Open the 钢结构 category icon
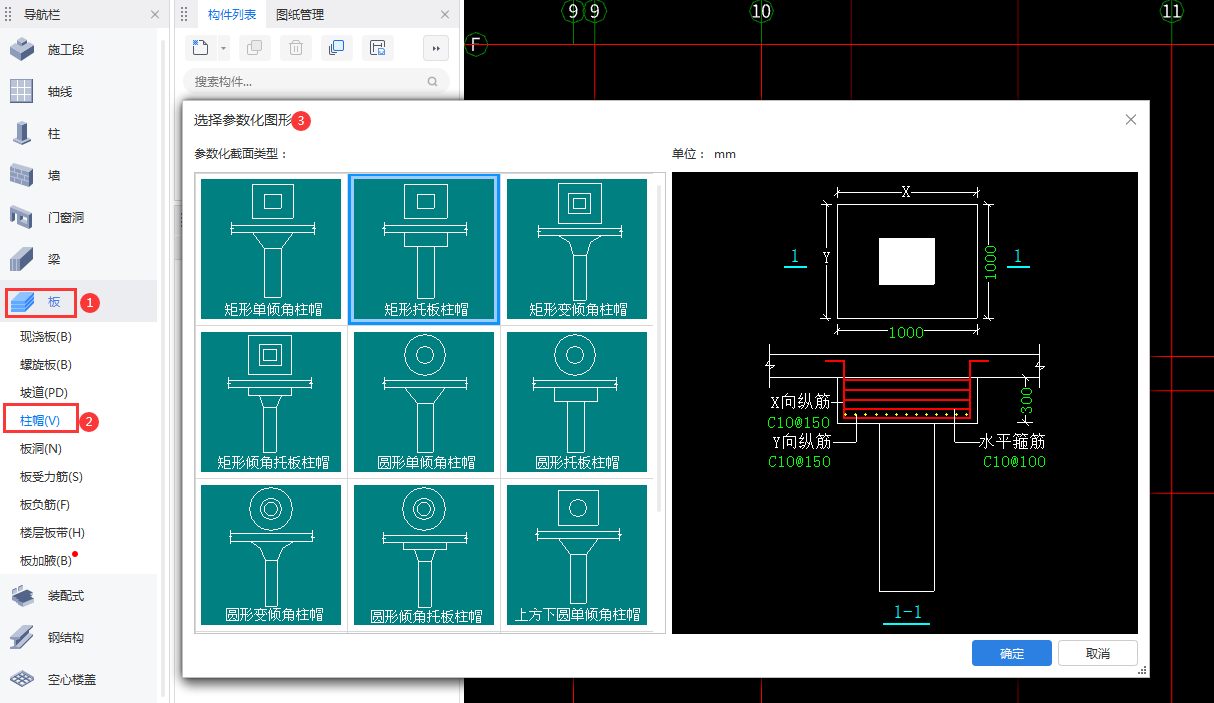1214x703 pixels. click(22, 637)
